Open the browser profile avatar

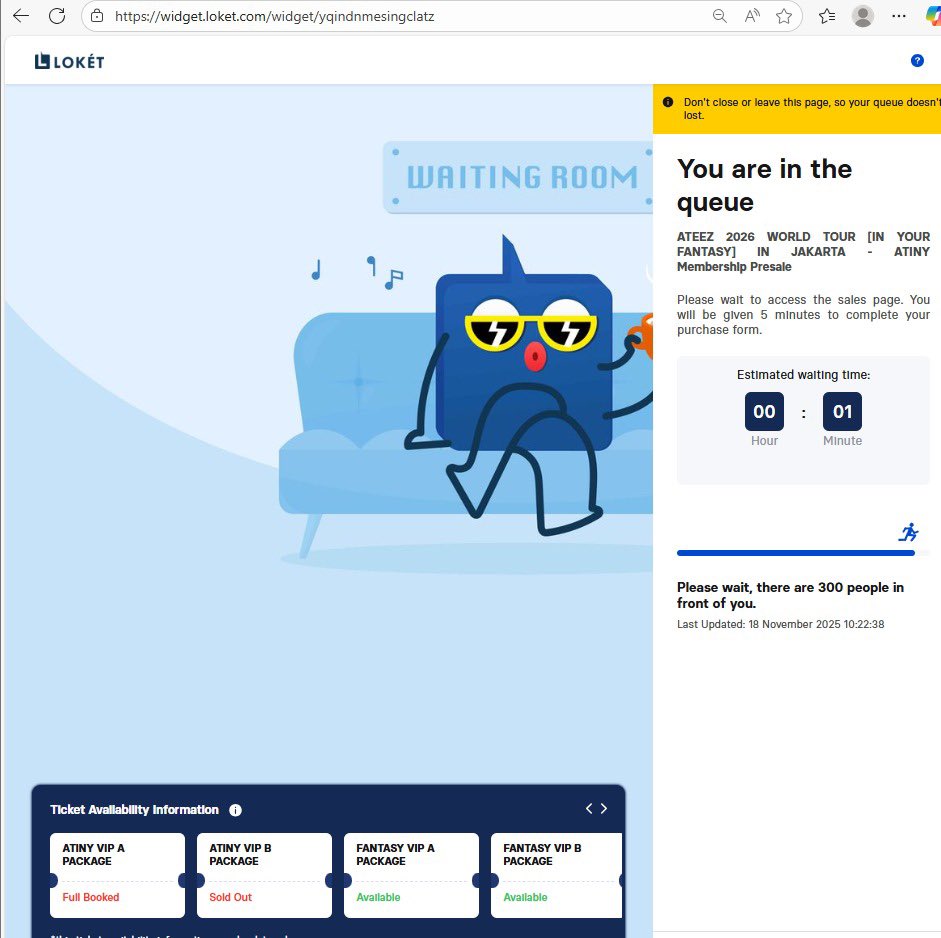point(862,16)
